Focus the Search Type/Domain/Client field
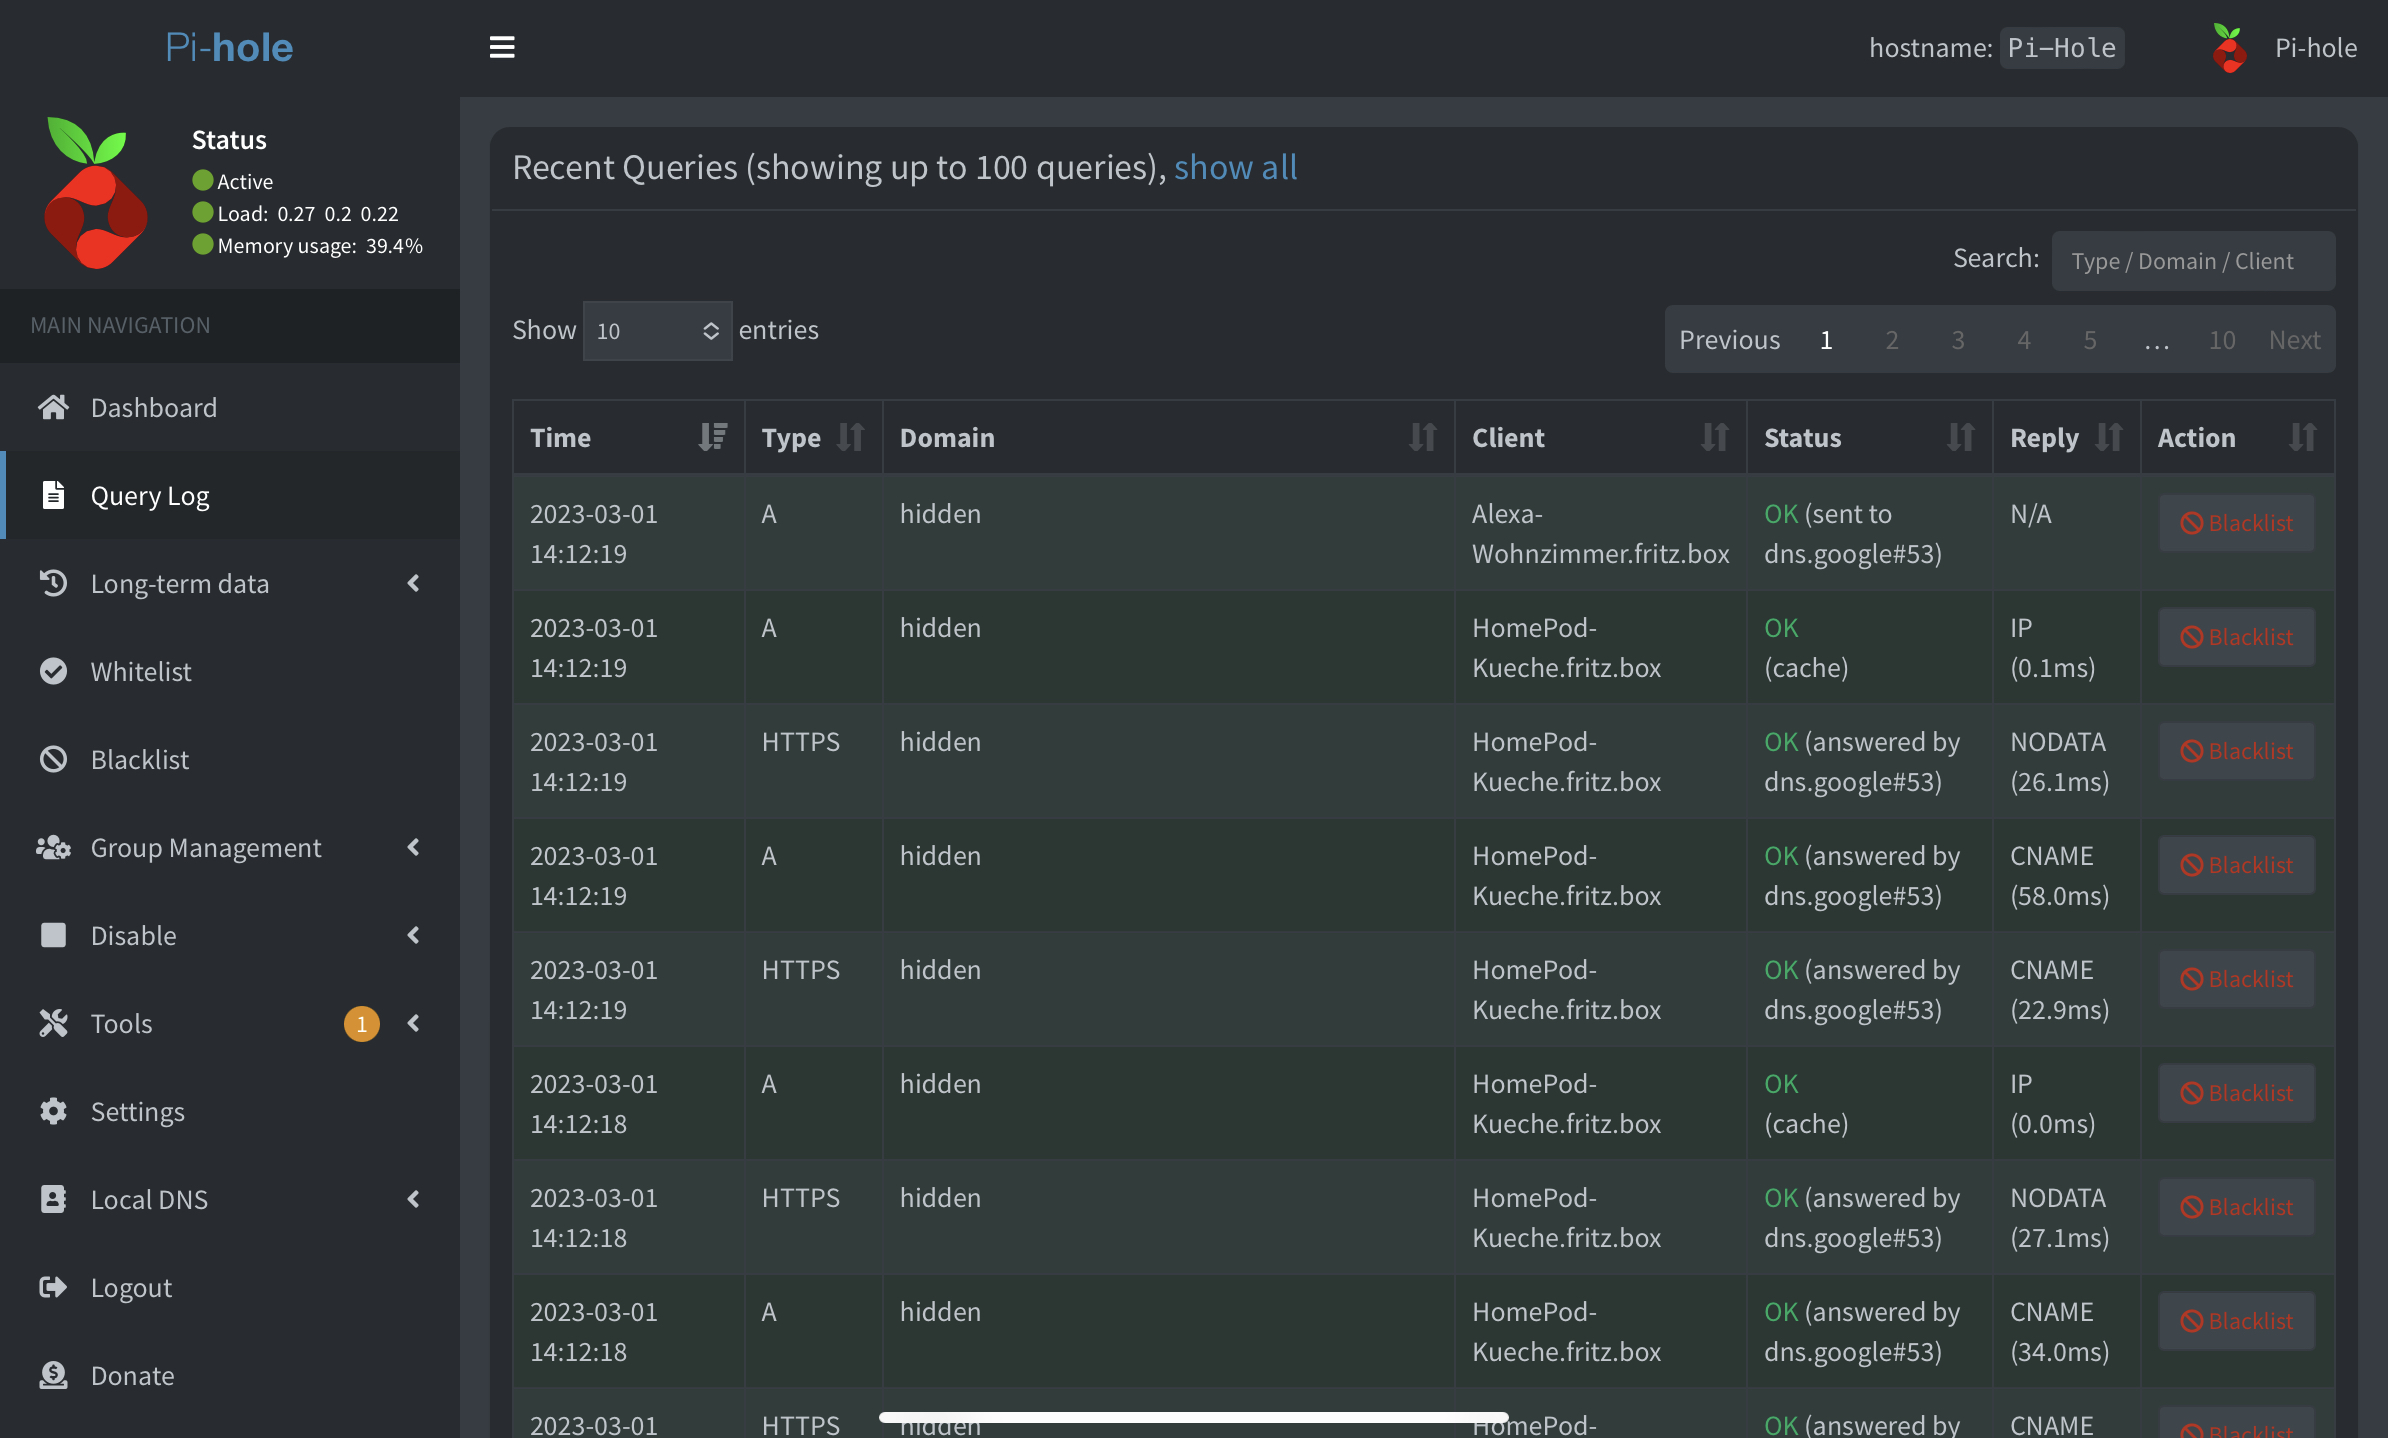This screenshot has height=1438, width=2388. coord(2192,261)
